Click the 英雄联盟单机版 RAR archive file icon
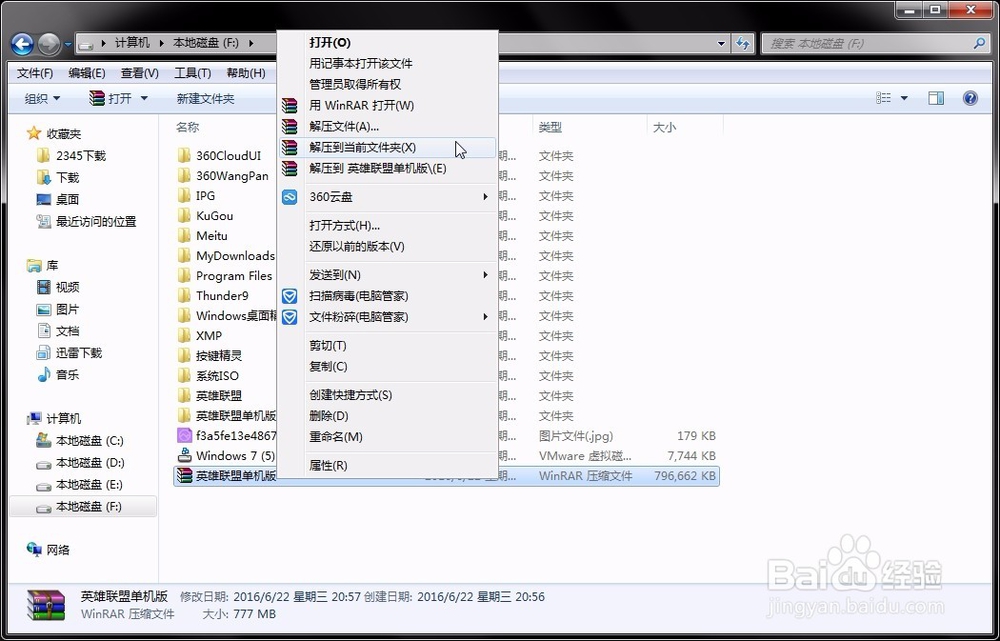Screen dimensions: 1000x641 click(184, 476)
